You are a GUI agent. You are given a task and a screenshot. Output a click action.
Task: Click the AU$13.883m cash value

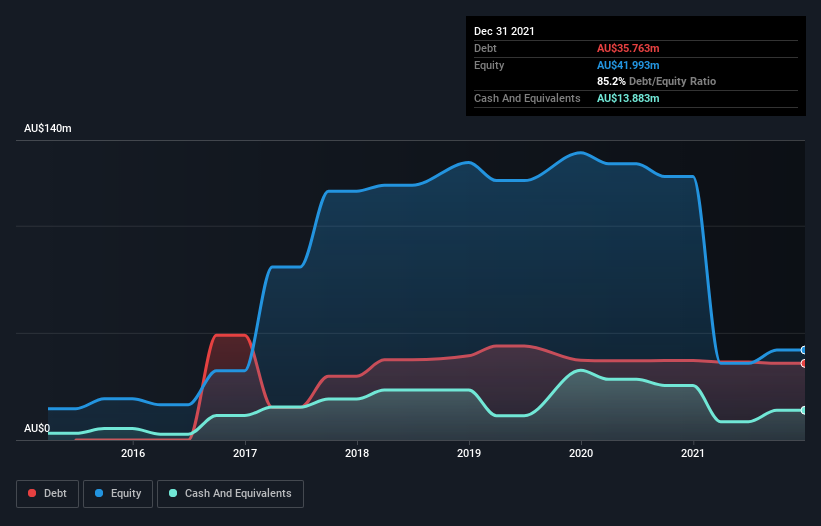628,98
